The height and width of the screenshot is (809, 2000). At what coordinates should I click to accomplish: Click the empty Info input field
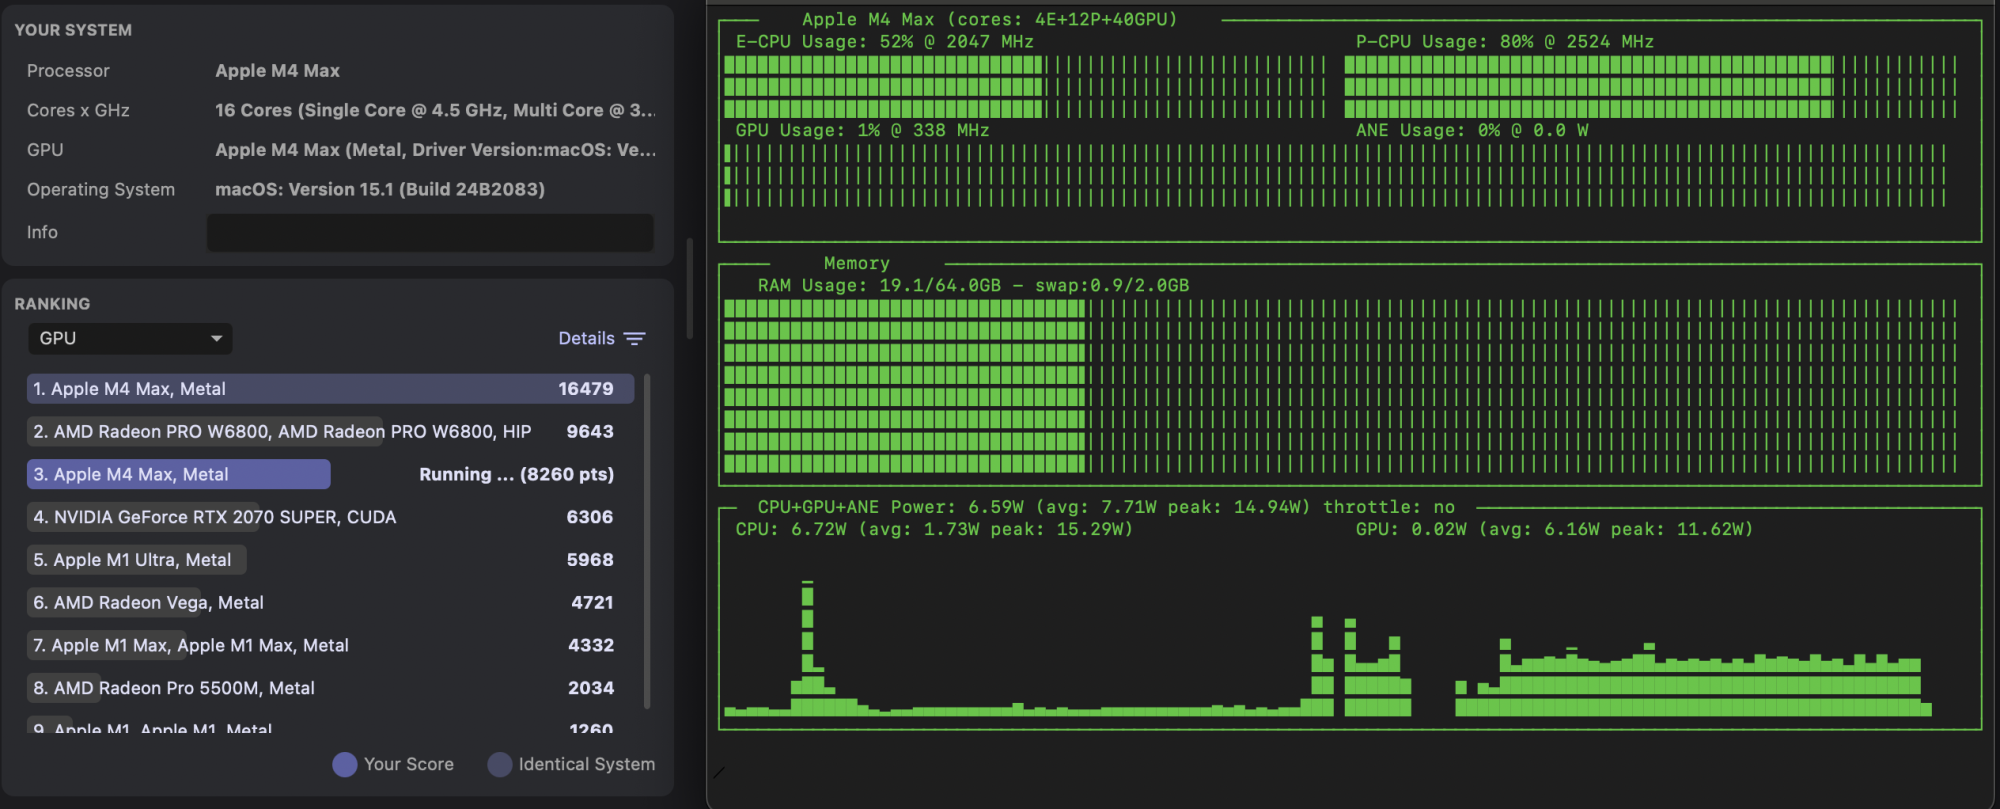point(430,232)
